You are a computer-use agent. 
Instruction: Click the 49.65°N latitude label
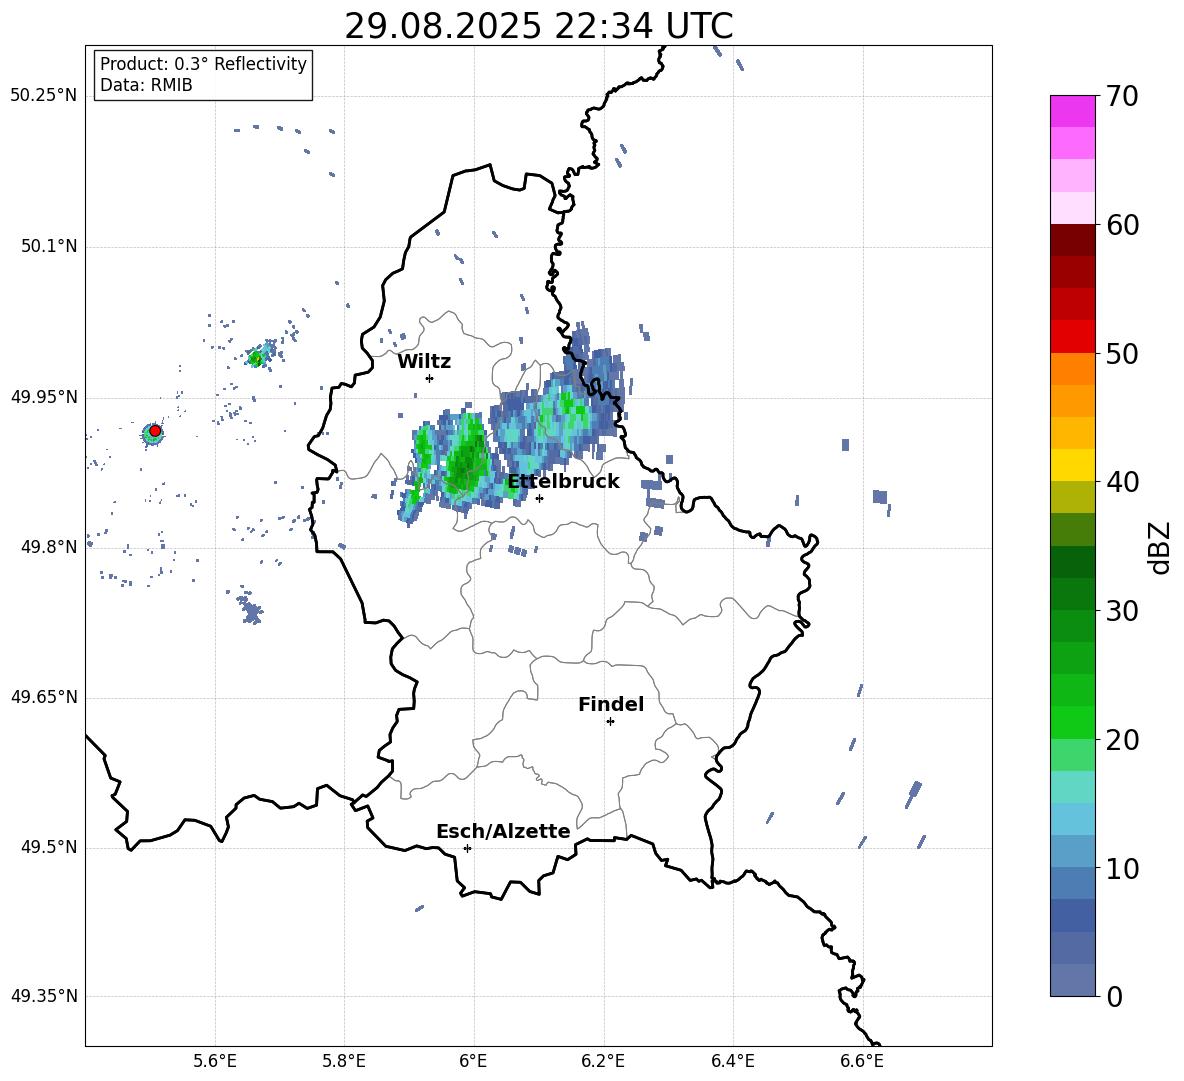pyautogui.click(x=44, y=697)
